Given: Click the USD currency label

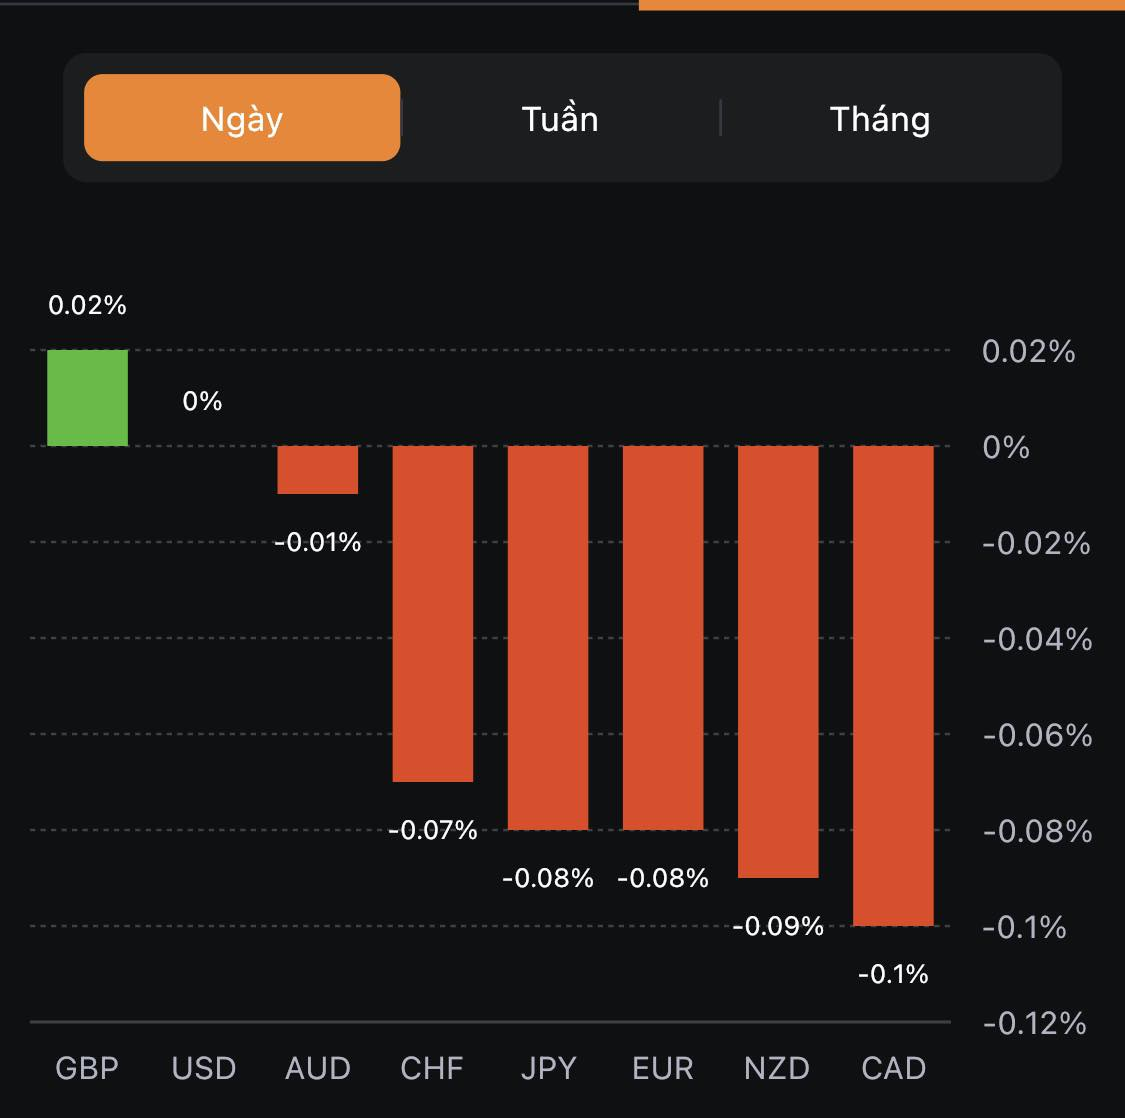Looking at the screenshot, I should (203, 1068).
